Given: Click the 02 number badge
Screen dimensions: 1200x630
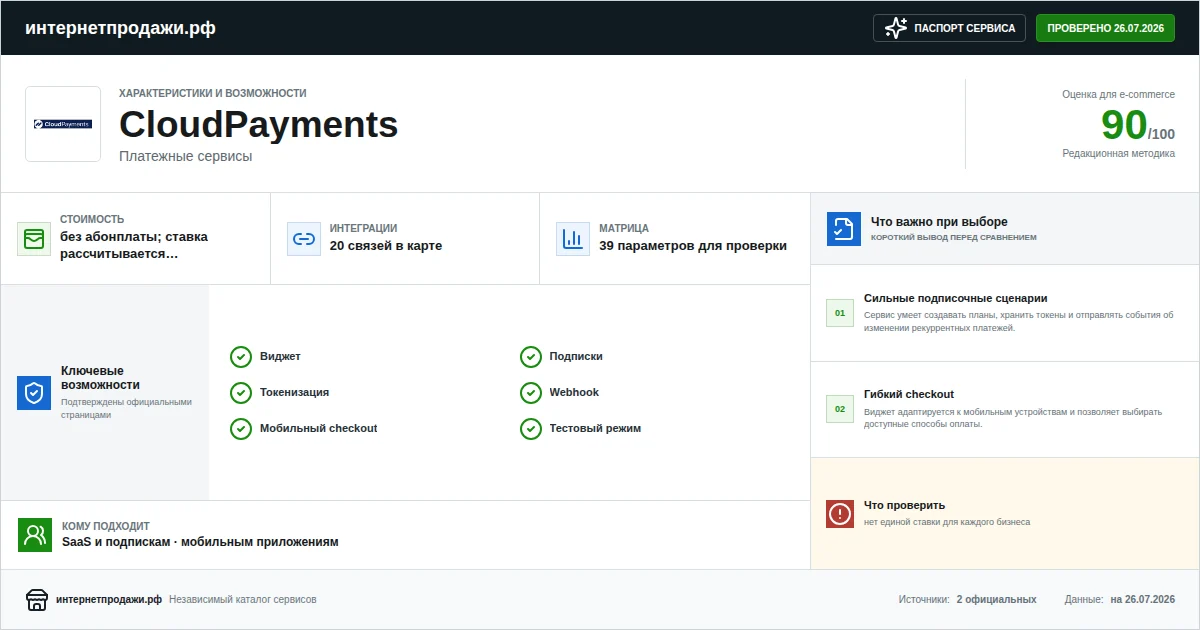Looking at the screenshot, I should click(840, 409).
